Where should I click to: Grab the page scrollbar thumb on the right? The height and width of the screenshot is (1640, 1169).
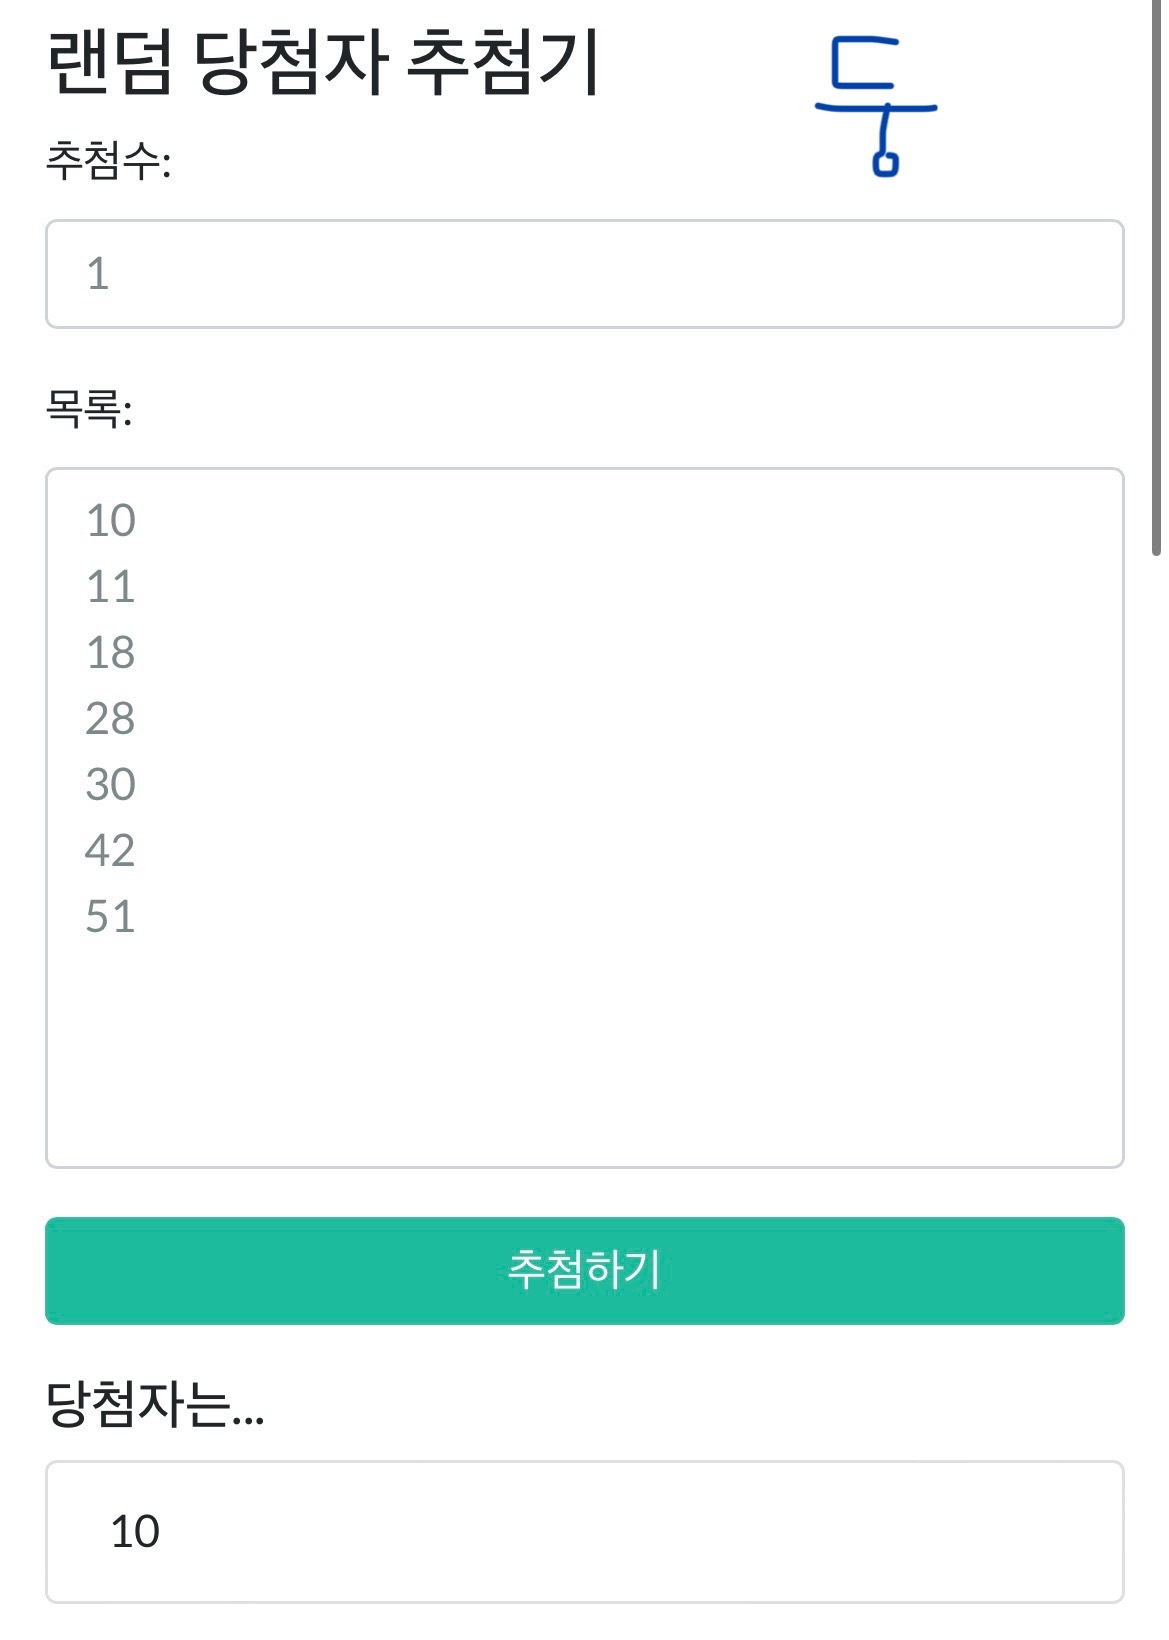click(1156, 280)
